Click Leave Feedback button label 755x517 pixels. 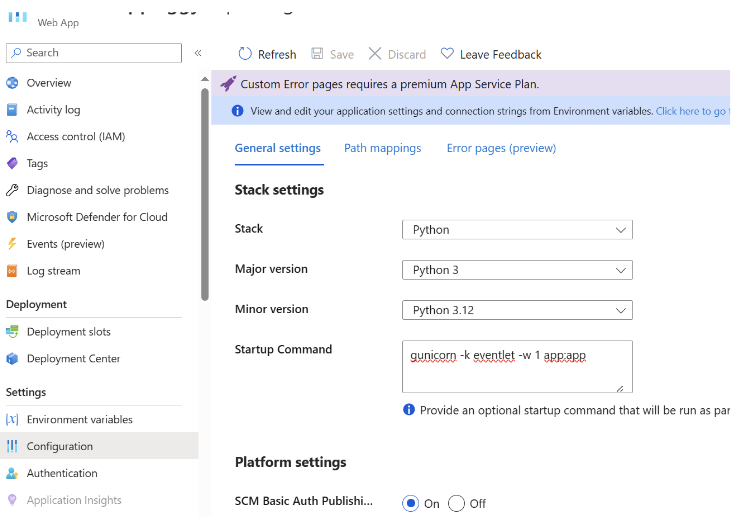501,54
